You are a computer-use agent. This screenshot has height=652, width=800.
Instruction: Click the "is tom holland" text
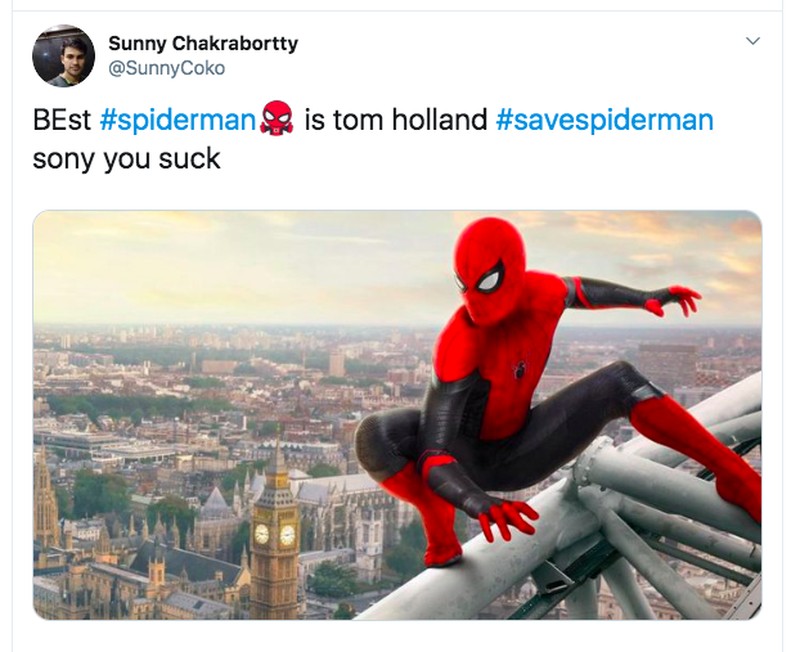click(x=395, y=121)
